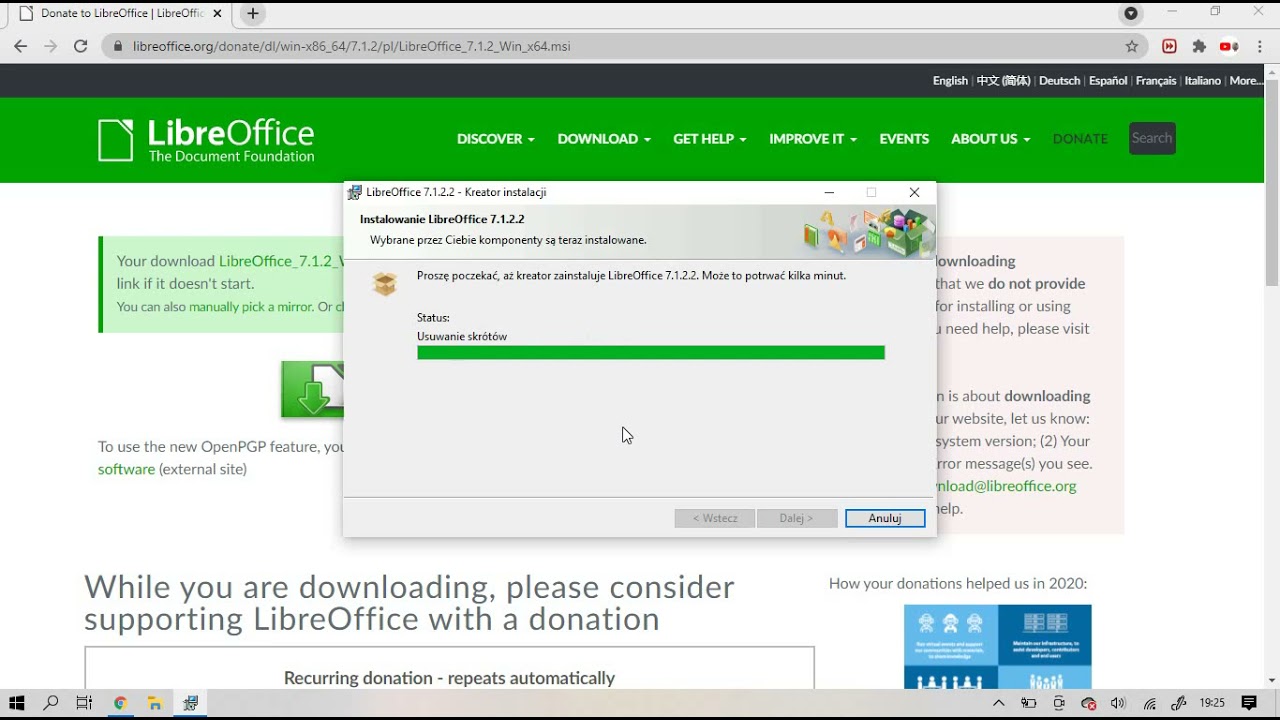Open the volume control in system tray
This screenshot has width=1280, height=720.
[x=1118, y=703]
